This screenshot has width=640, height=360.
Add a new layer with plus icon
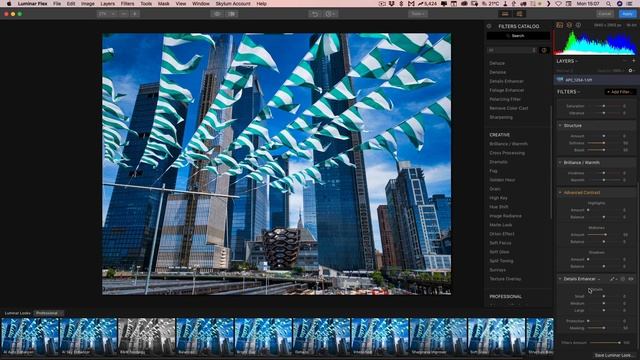coord(633,61)
